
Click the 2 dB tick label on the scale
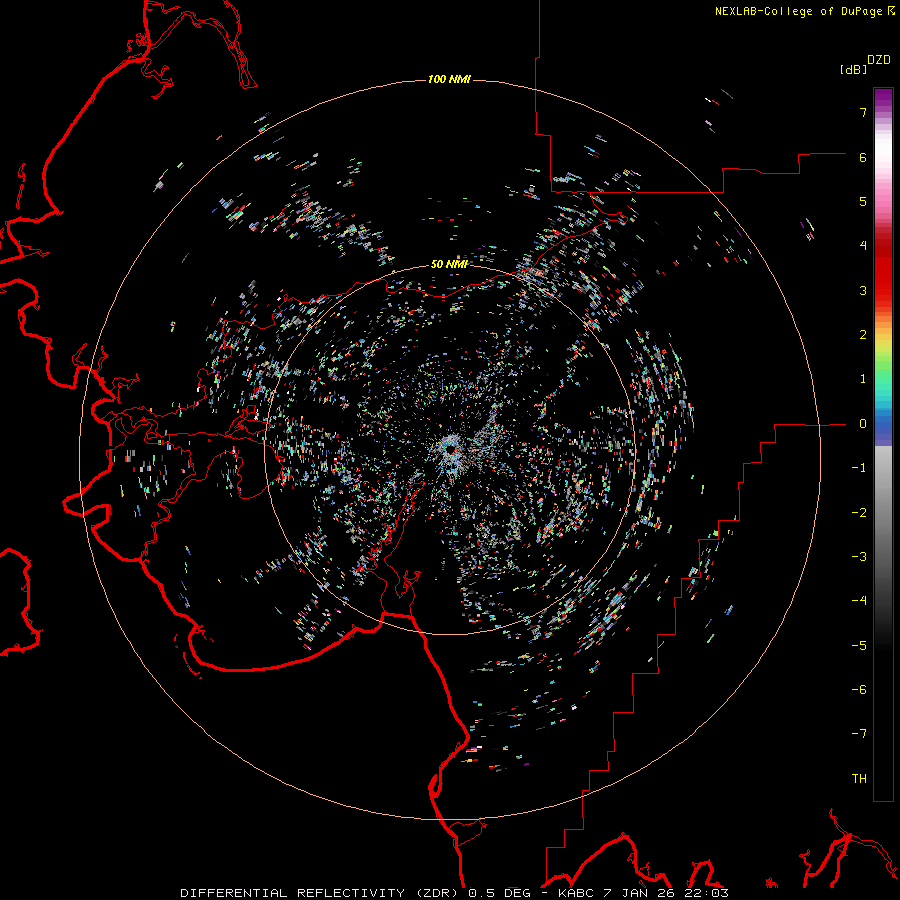(863, 335)
